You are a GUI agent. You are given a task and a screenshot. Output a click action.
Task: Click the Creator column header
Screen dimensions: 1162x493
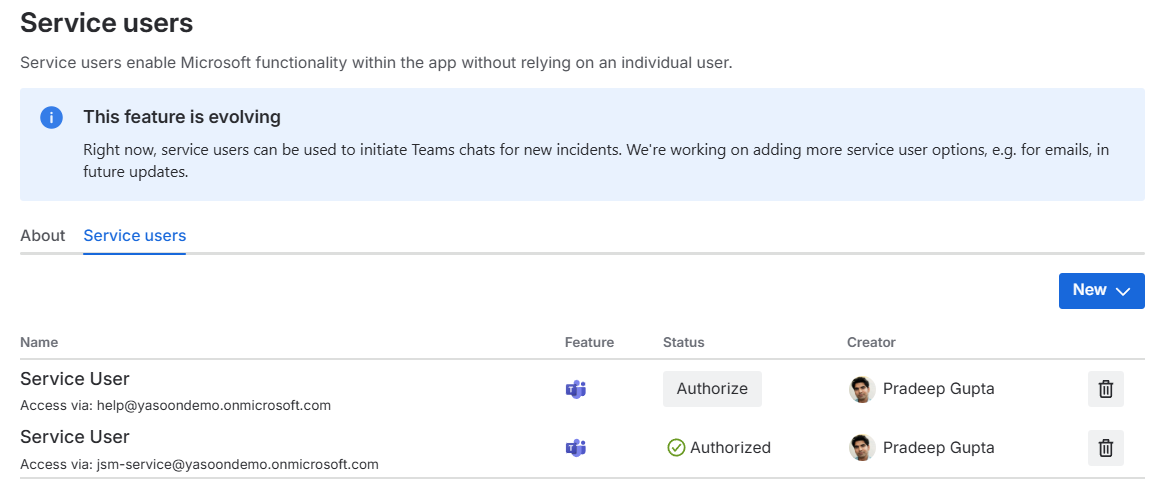(871, 342)
